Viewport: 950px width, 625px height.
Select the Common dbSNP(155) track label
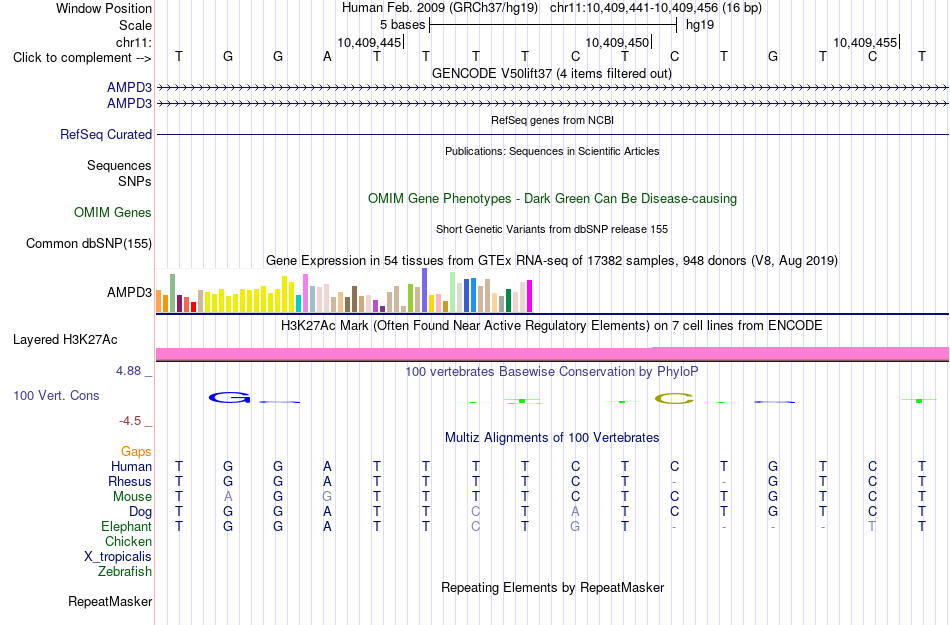[89, 243]
